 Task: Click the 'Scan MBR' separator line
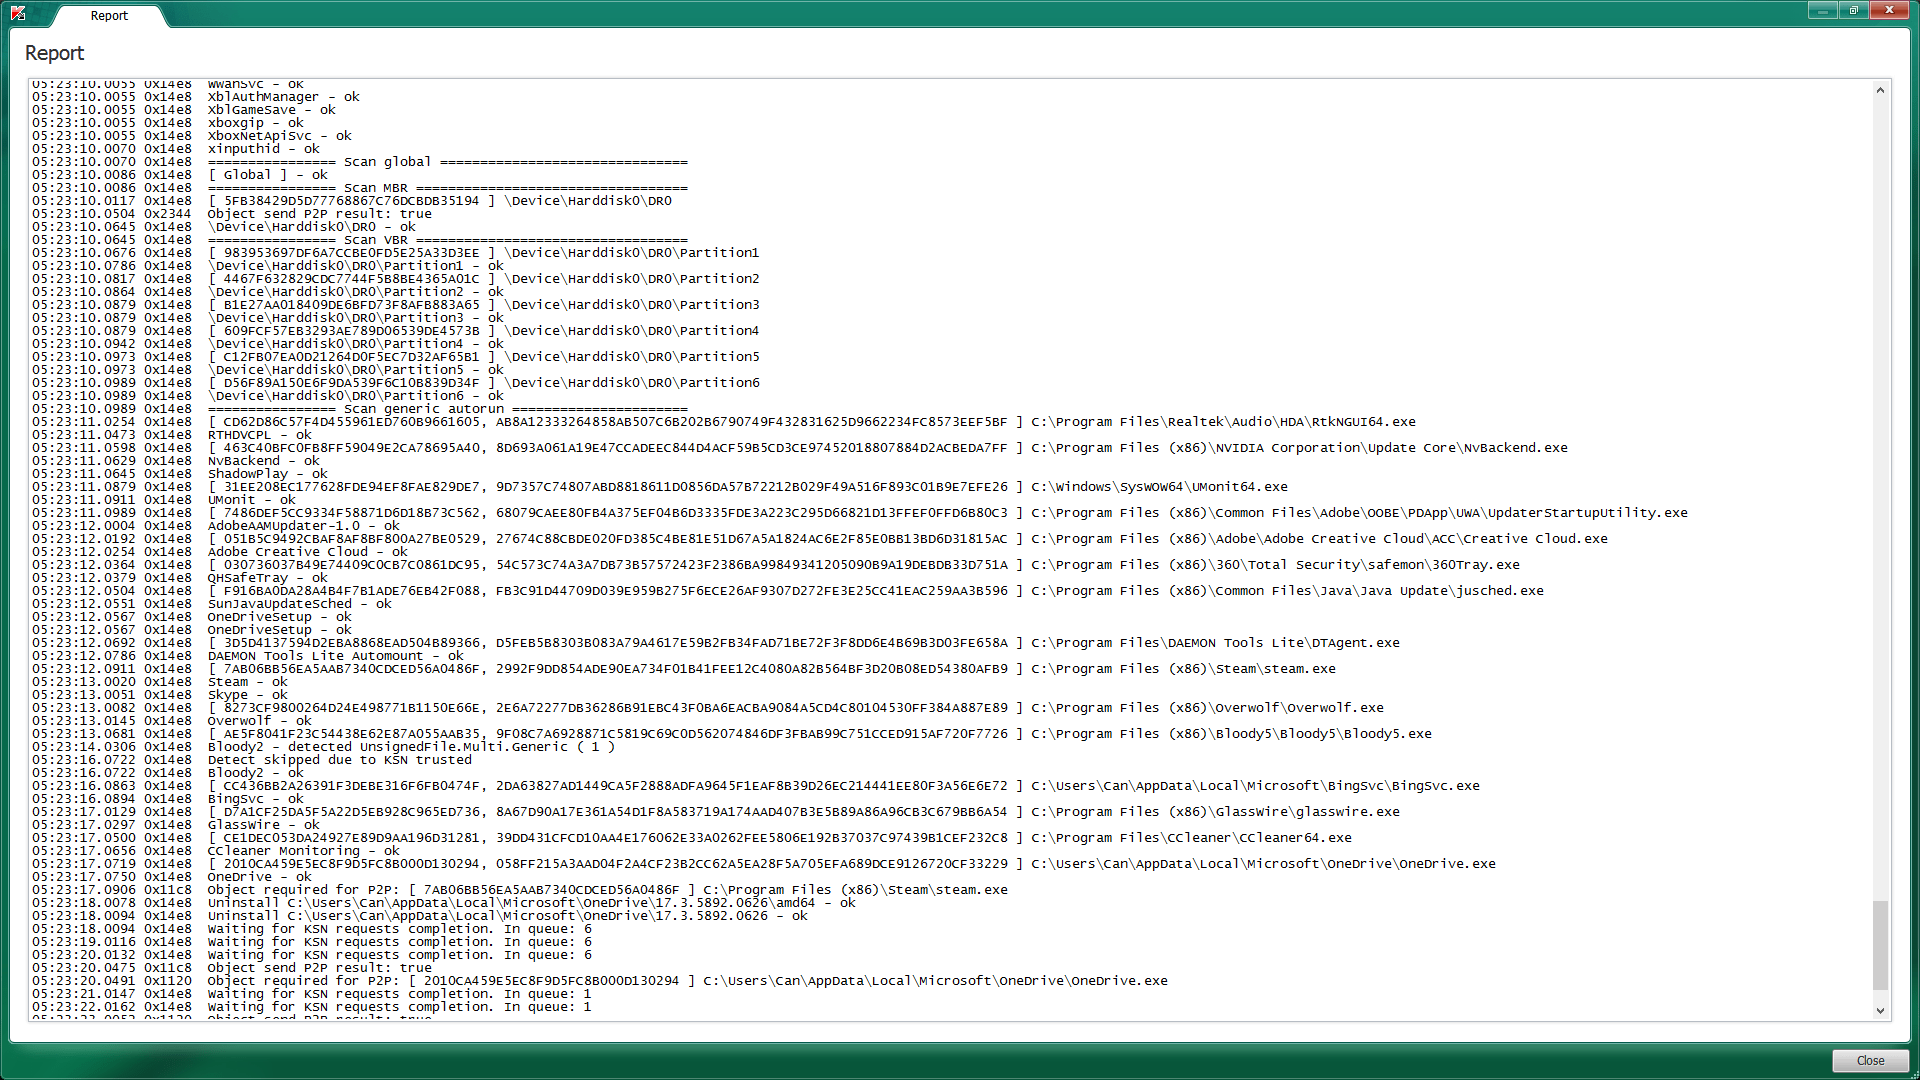click(447, 188)
